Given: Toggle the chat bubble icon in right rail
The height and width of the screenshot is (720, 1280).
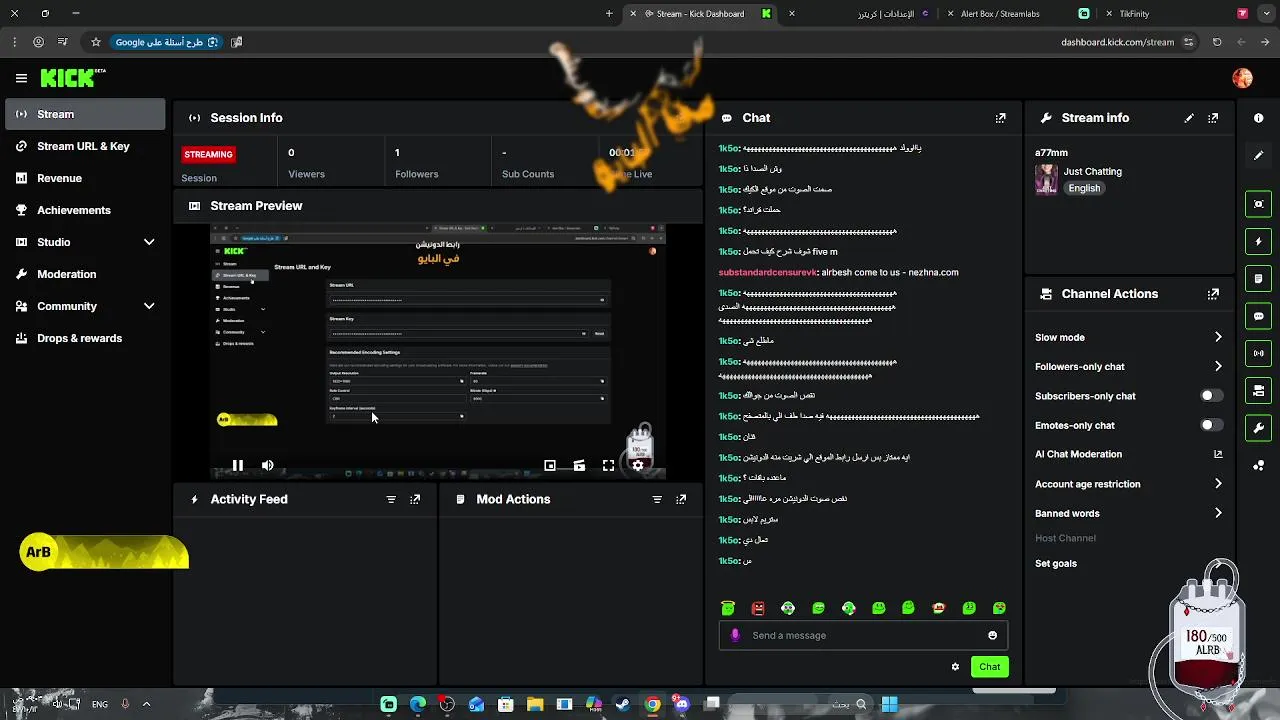Looking at the screenshot, I should click(x=1258, y=316).
